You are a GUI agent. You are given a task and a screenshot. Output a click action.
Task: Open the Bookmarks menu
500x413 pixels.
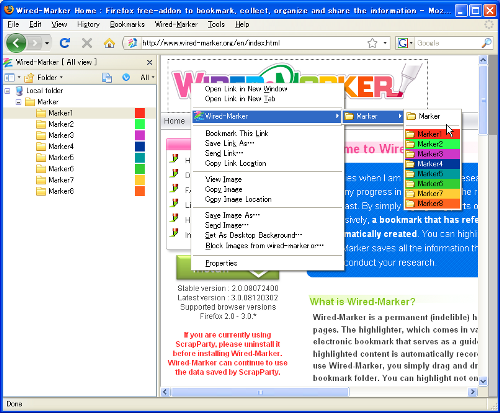127,24
